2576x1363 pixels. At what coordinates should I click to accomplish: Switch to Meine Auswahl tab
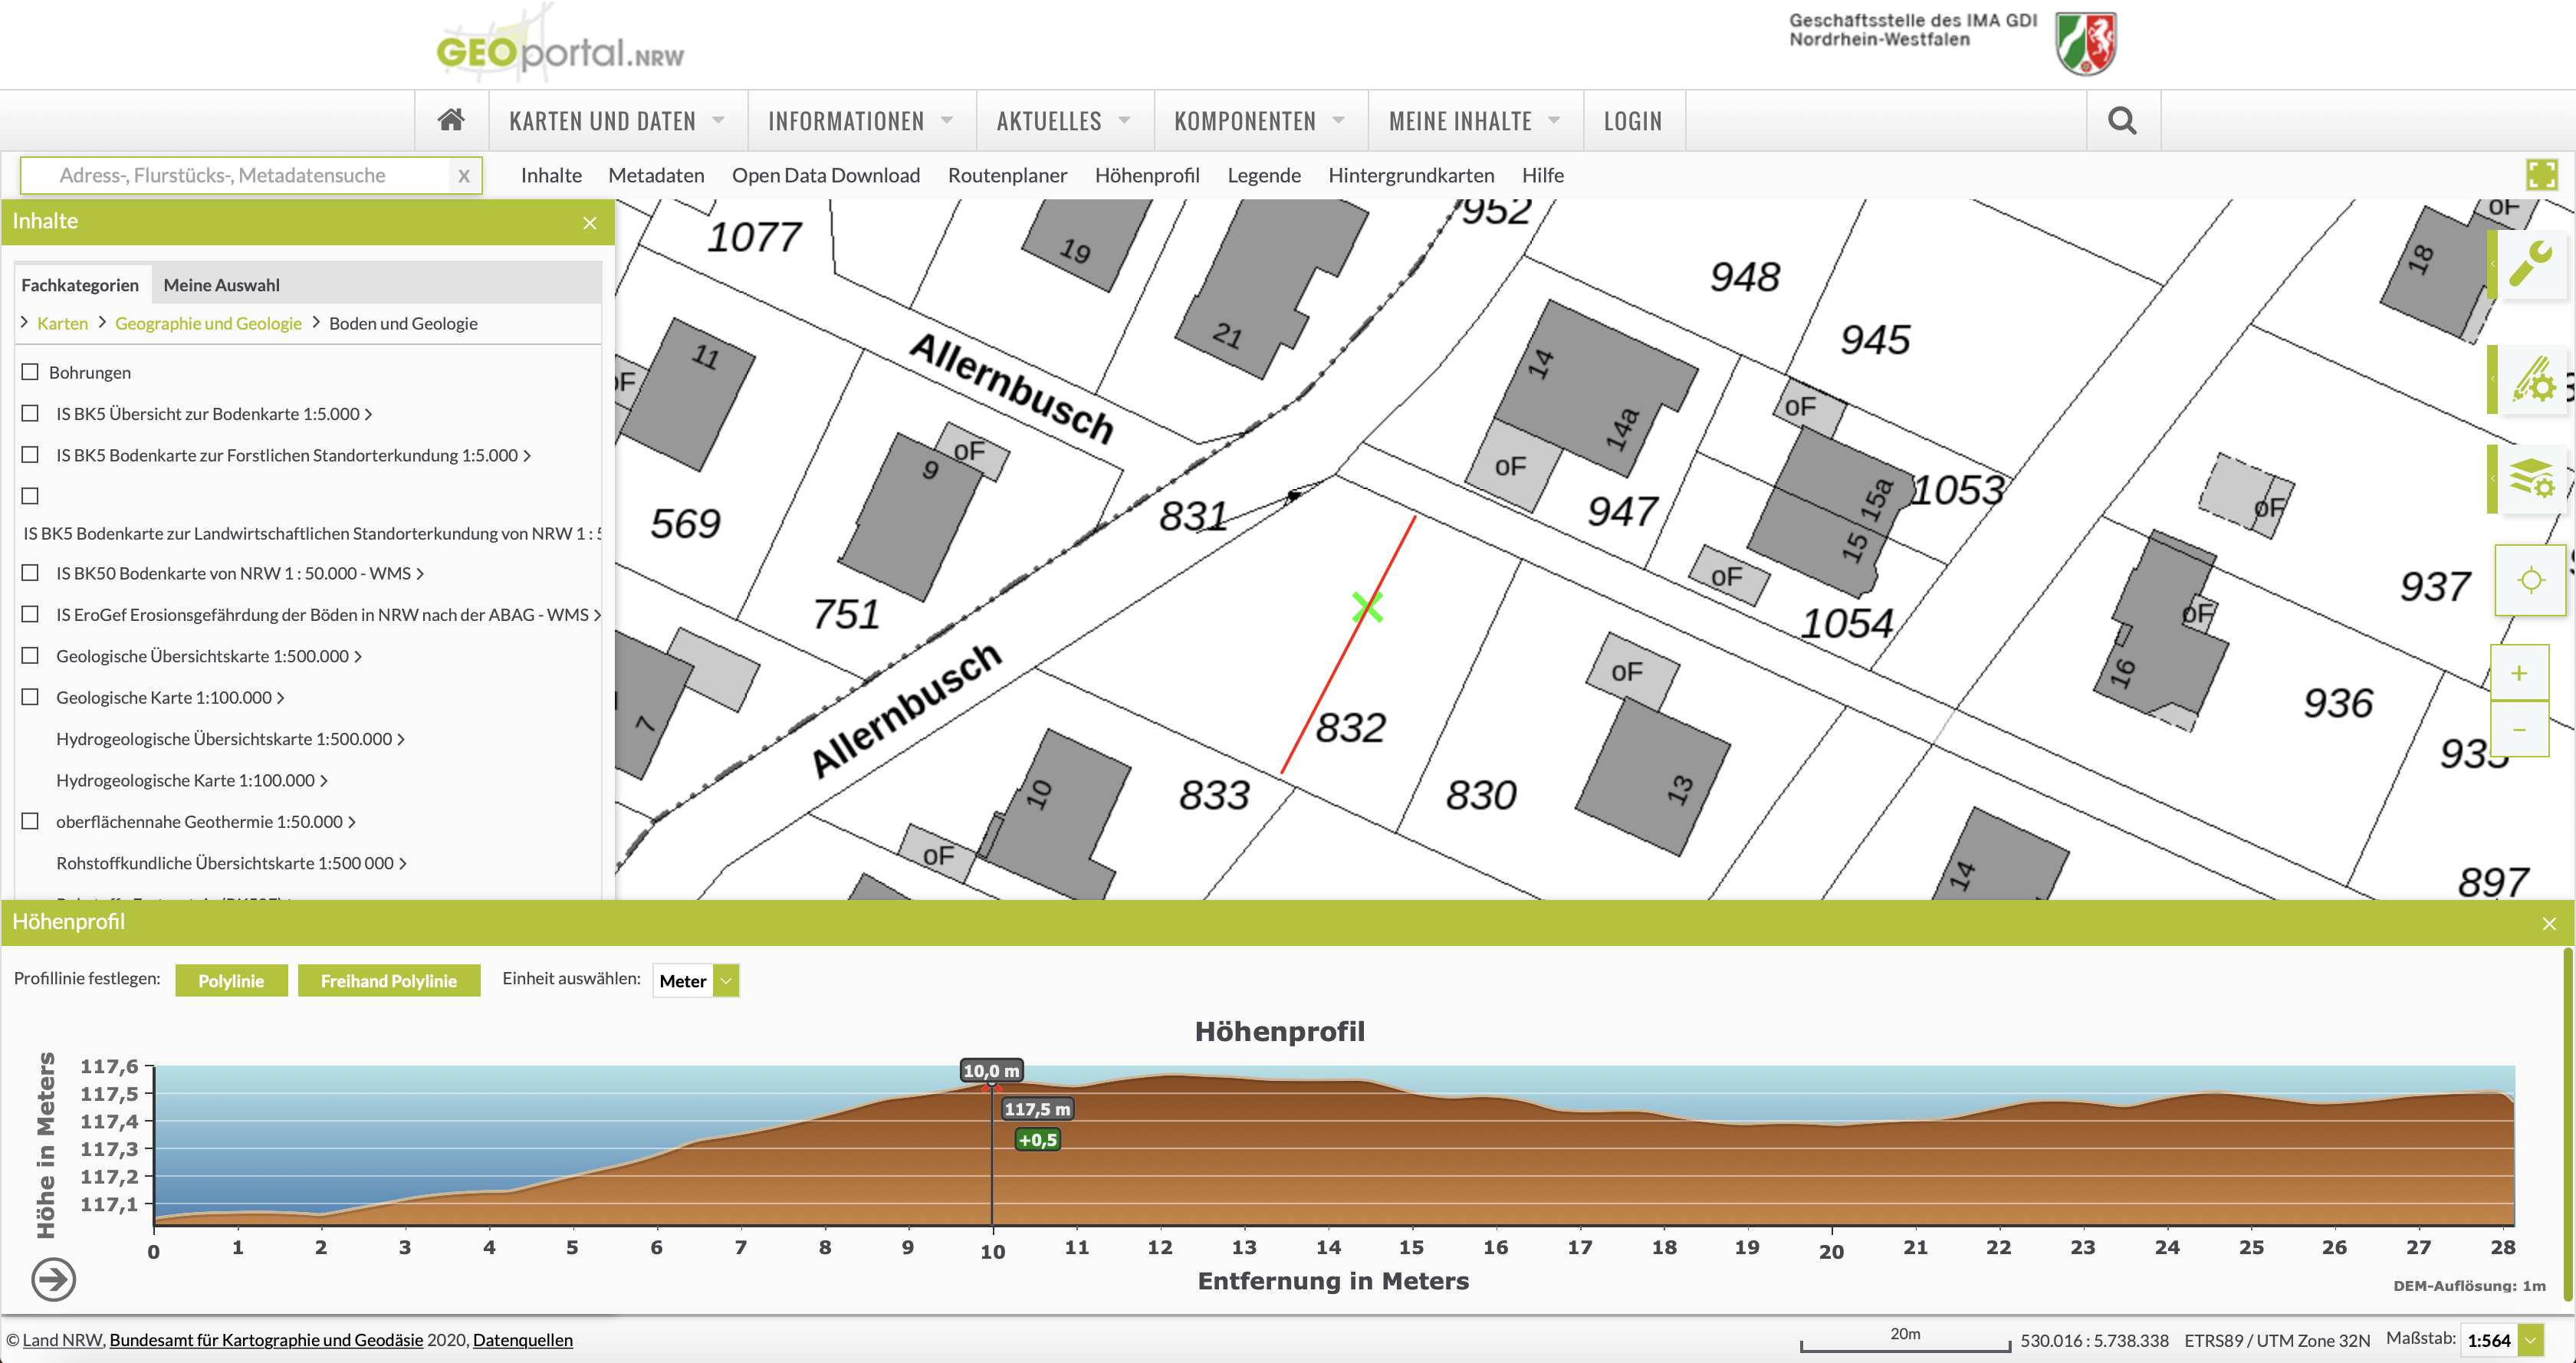[x=221, y=285]
